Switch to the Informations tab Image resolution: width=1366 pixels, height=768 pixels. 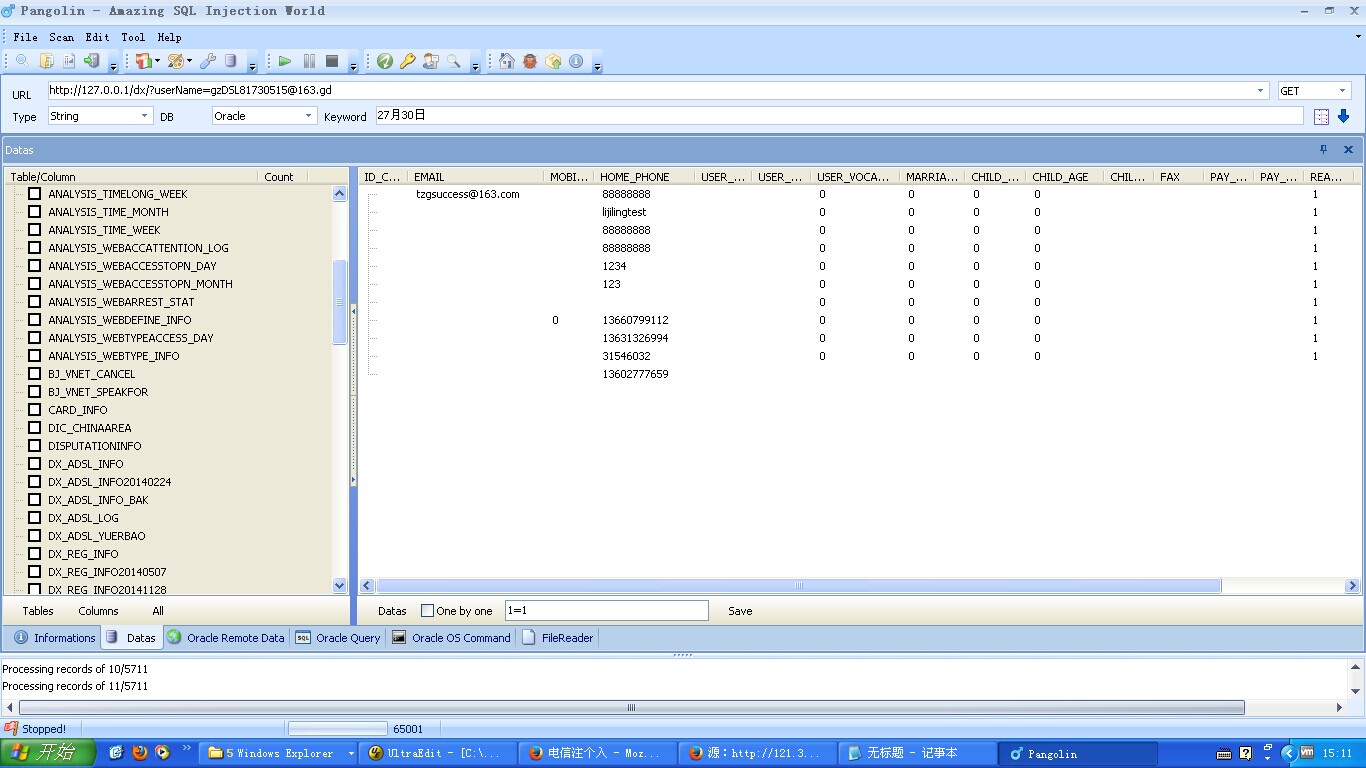coord(55,638)
